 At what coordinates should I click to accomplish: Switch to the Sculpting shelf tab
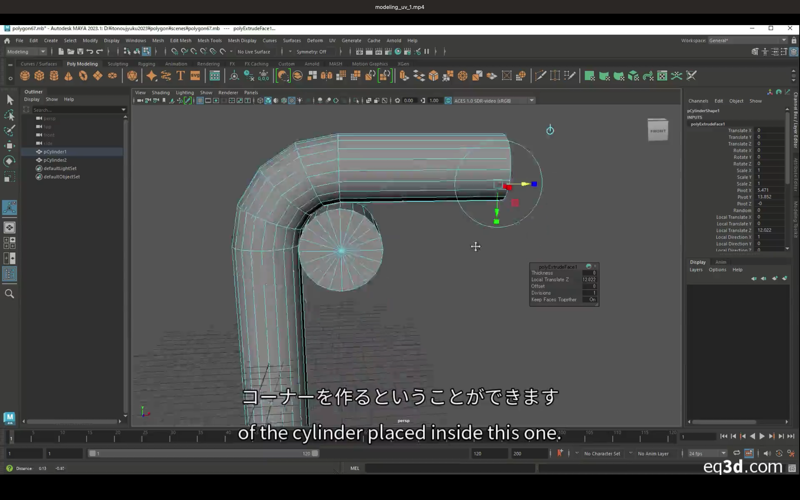[118, 63]
